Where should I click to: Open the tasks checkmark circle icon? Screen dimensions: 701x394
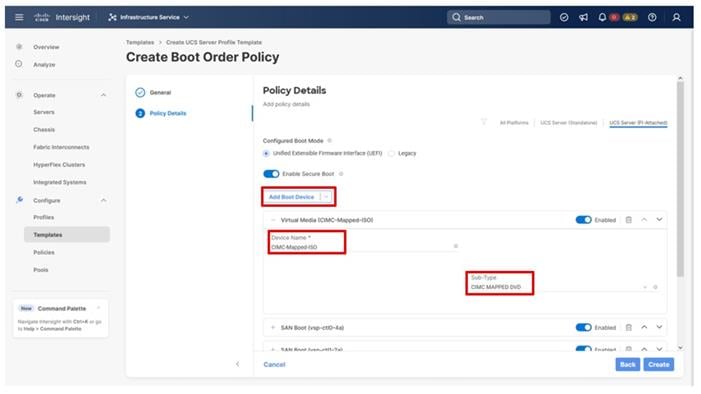[564, 17]
